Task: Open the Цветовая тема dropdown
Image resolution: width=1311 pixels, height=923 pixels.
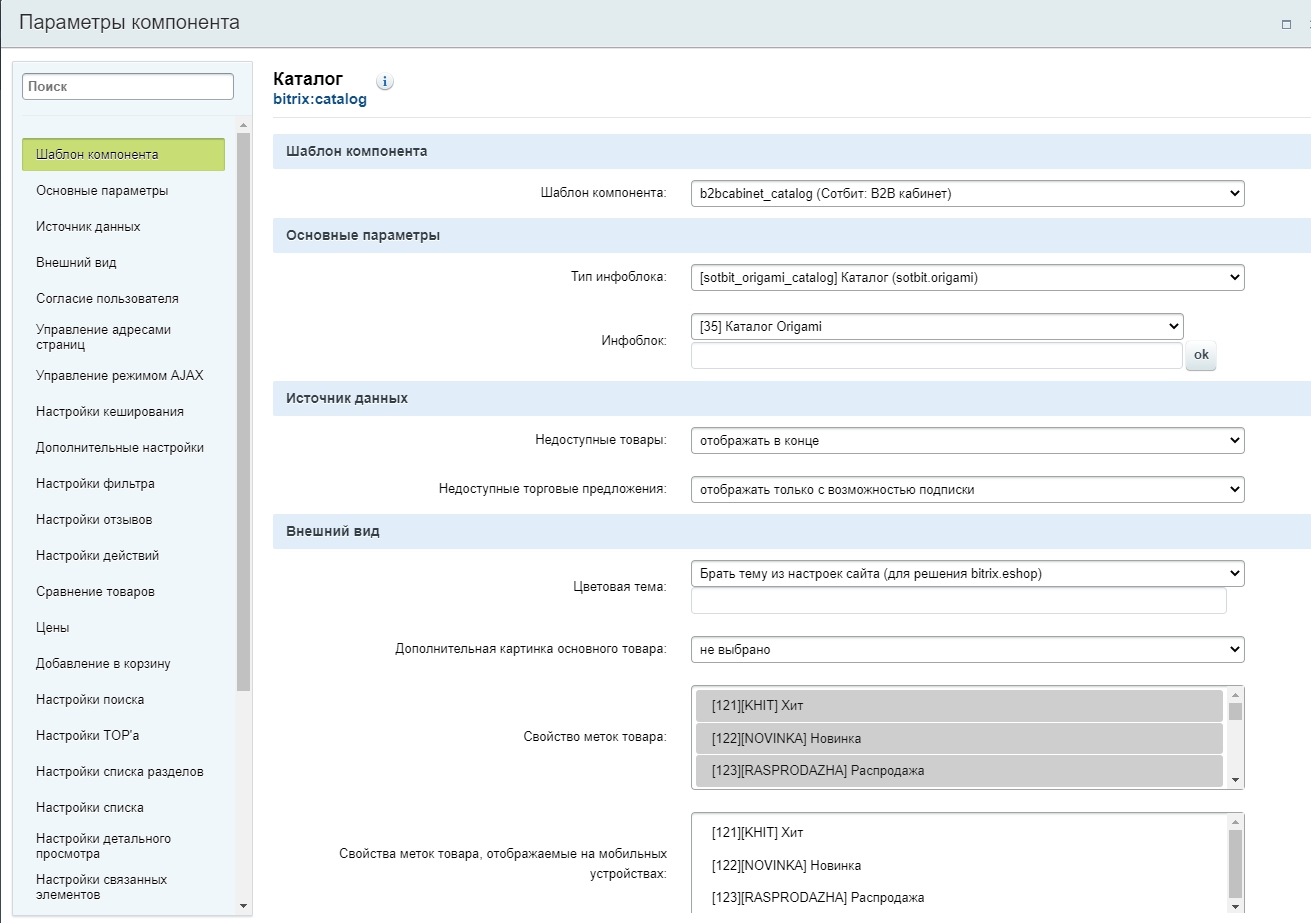Action: [x=967, y=574]
